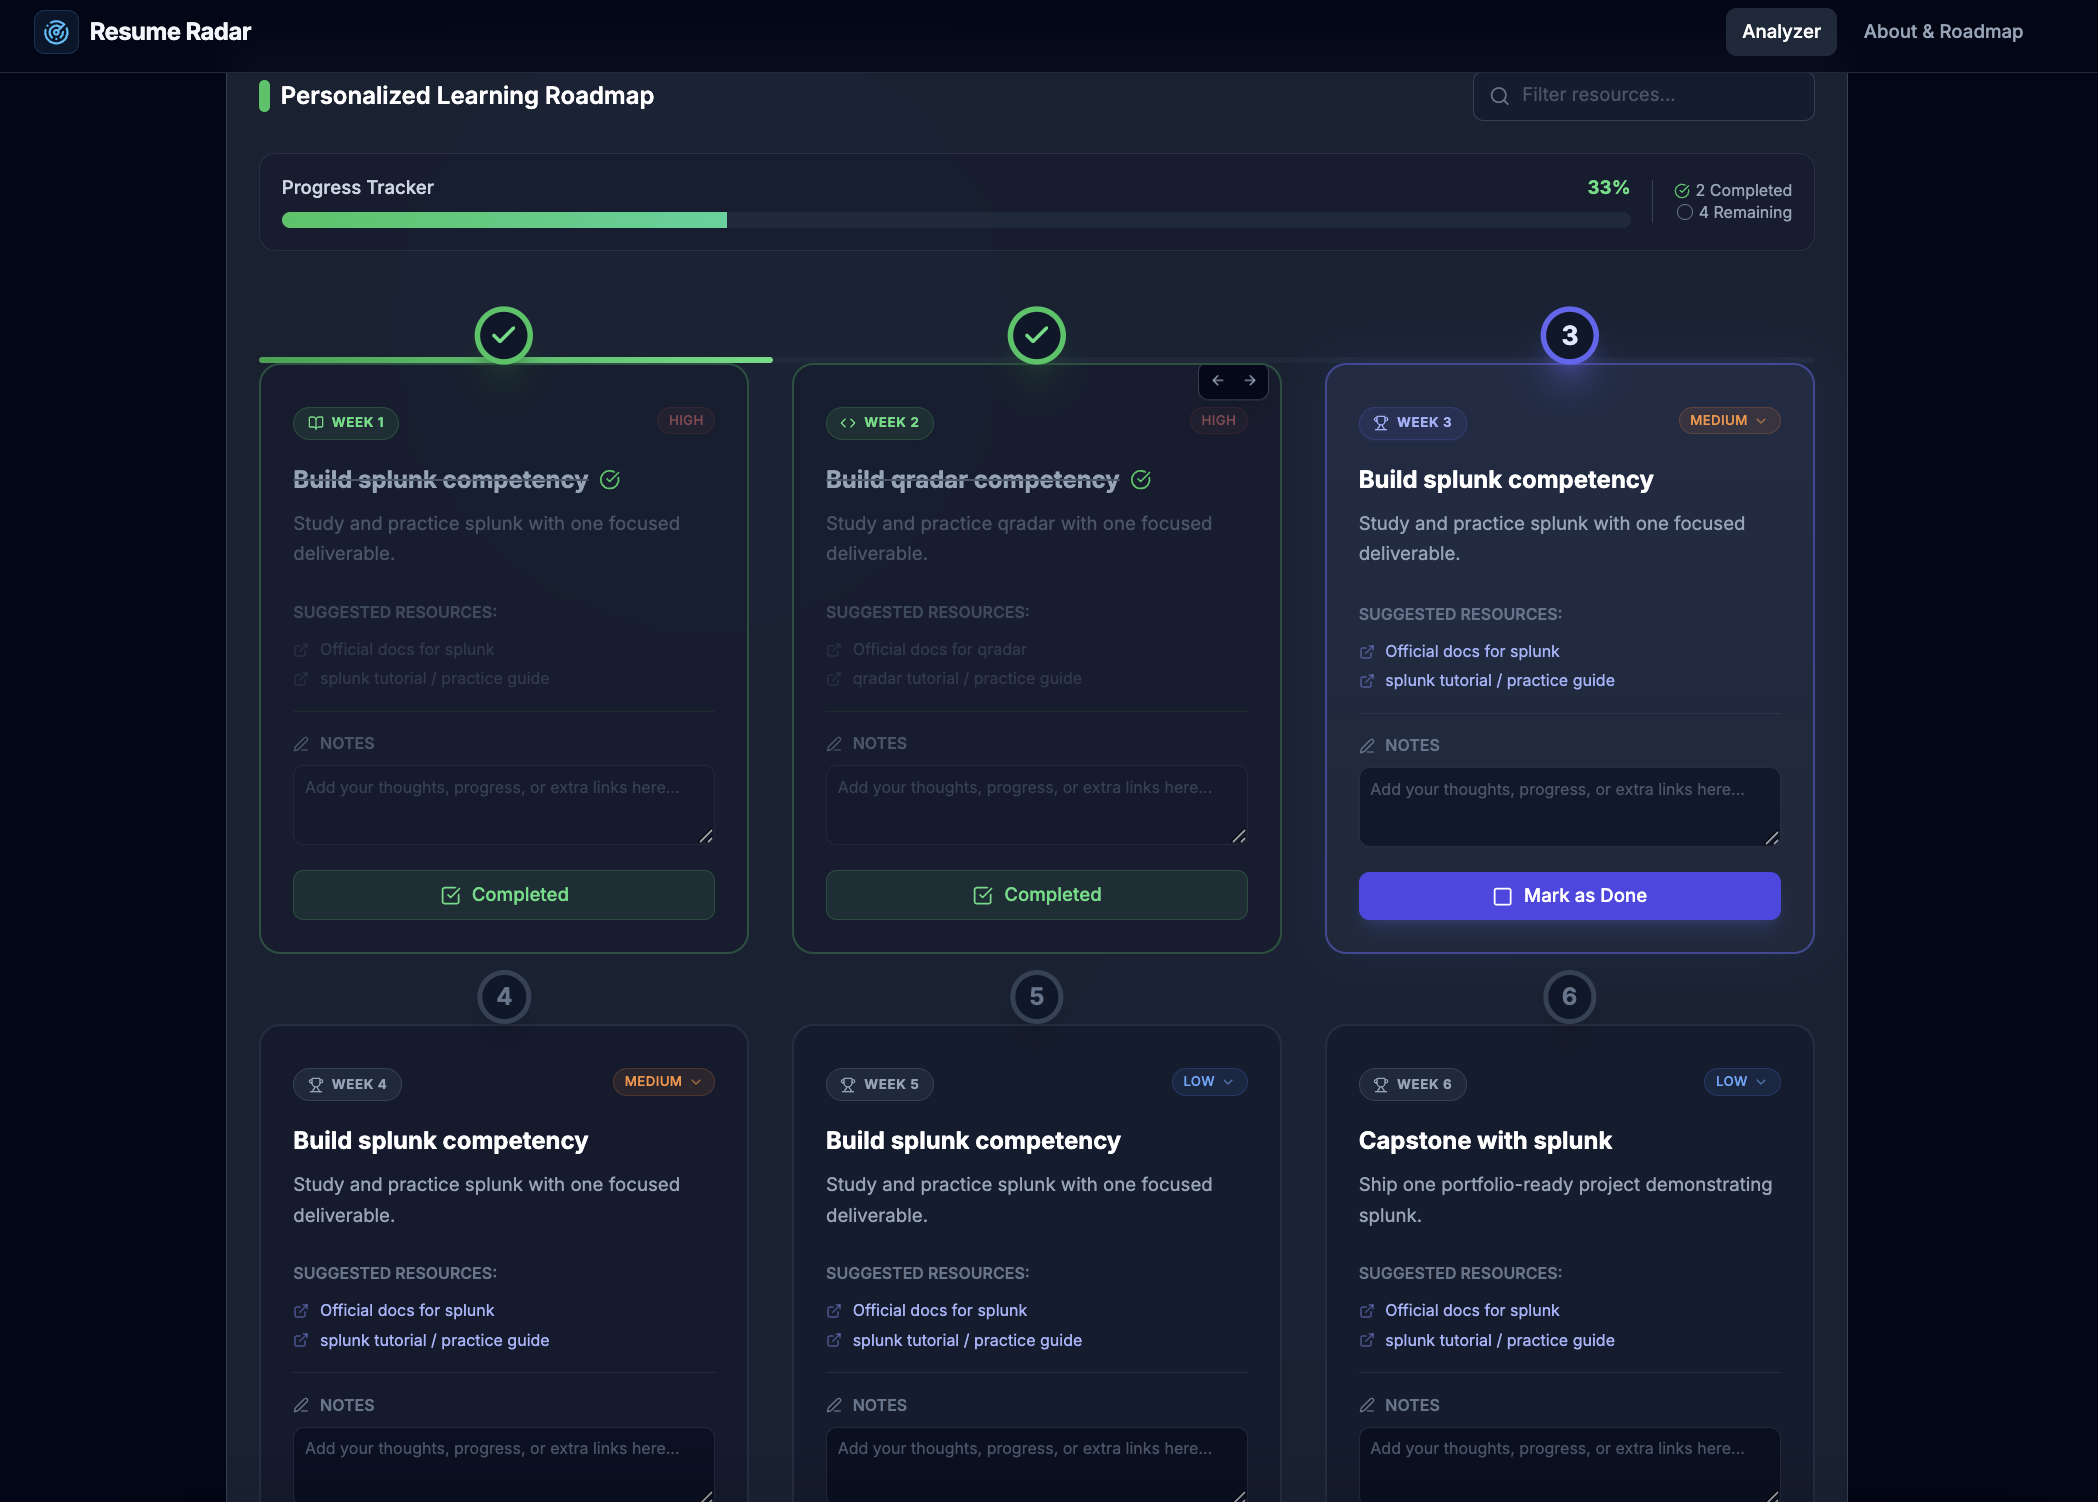This screenshot has width=2098, height=1502.
Task: Uncheck Completed button on Week 2
Action: pos(1036,895)
